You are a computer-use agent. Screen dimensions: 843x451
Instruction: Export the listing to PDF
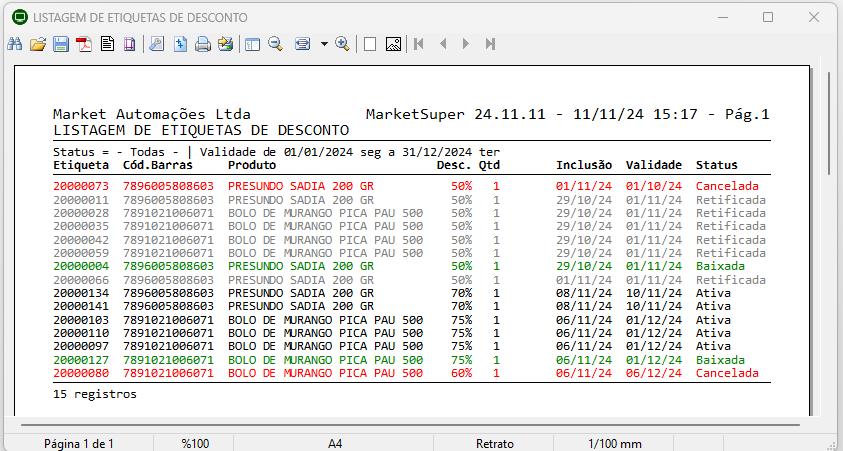click(84, 44)
